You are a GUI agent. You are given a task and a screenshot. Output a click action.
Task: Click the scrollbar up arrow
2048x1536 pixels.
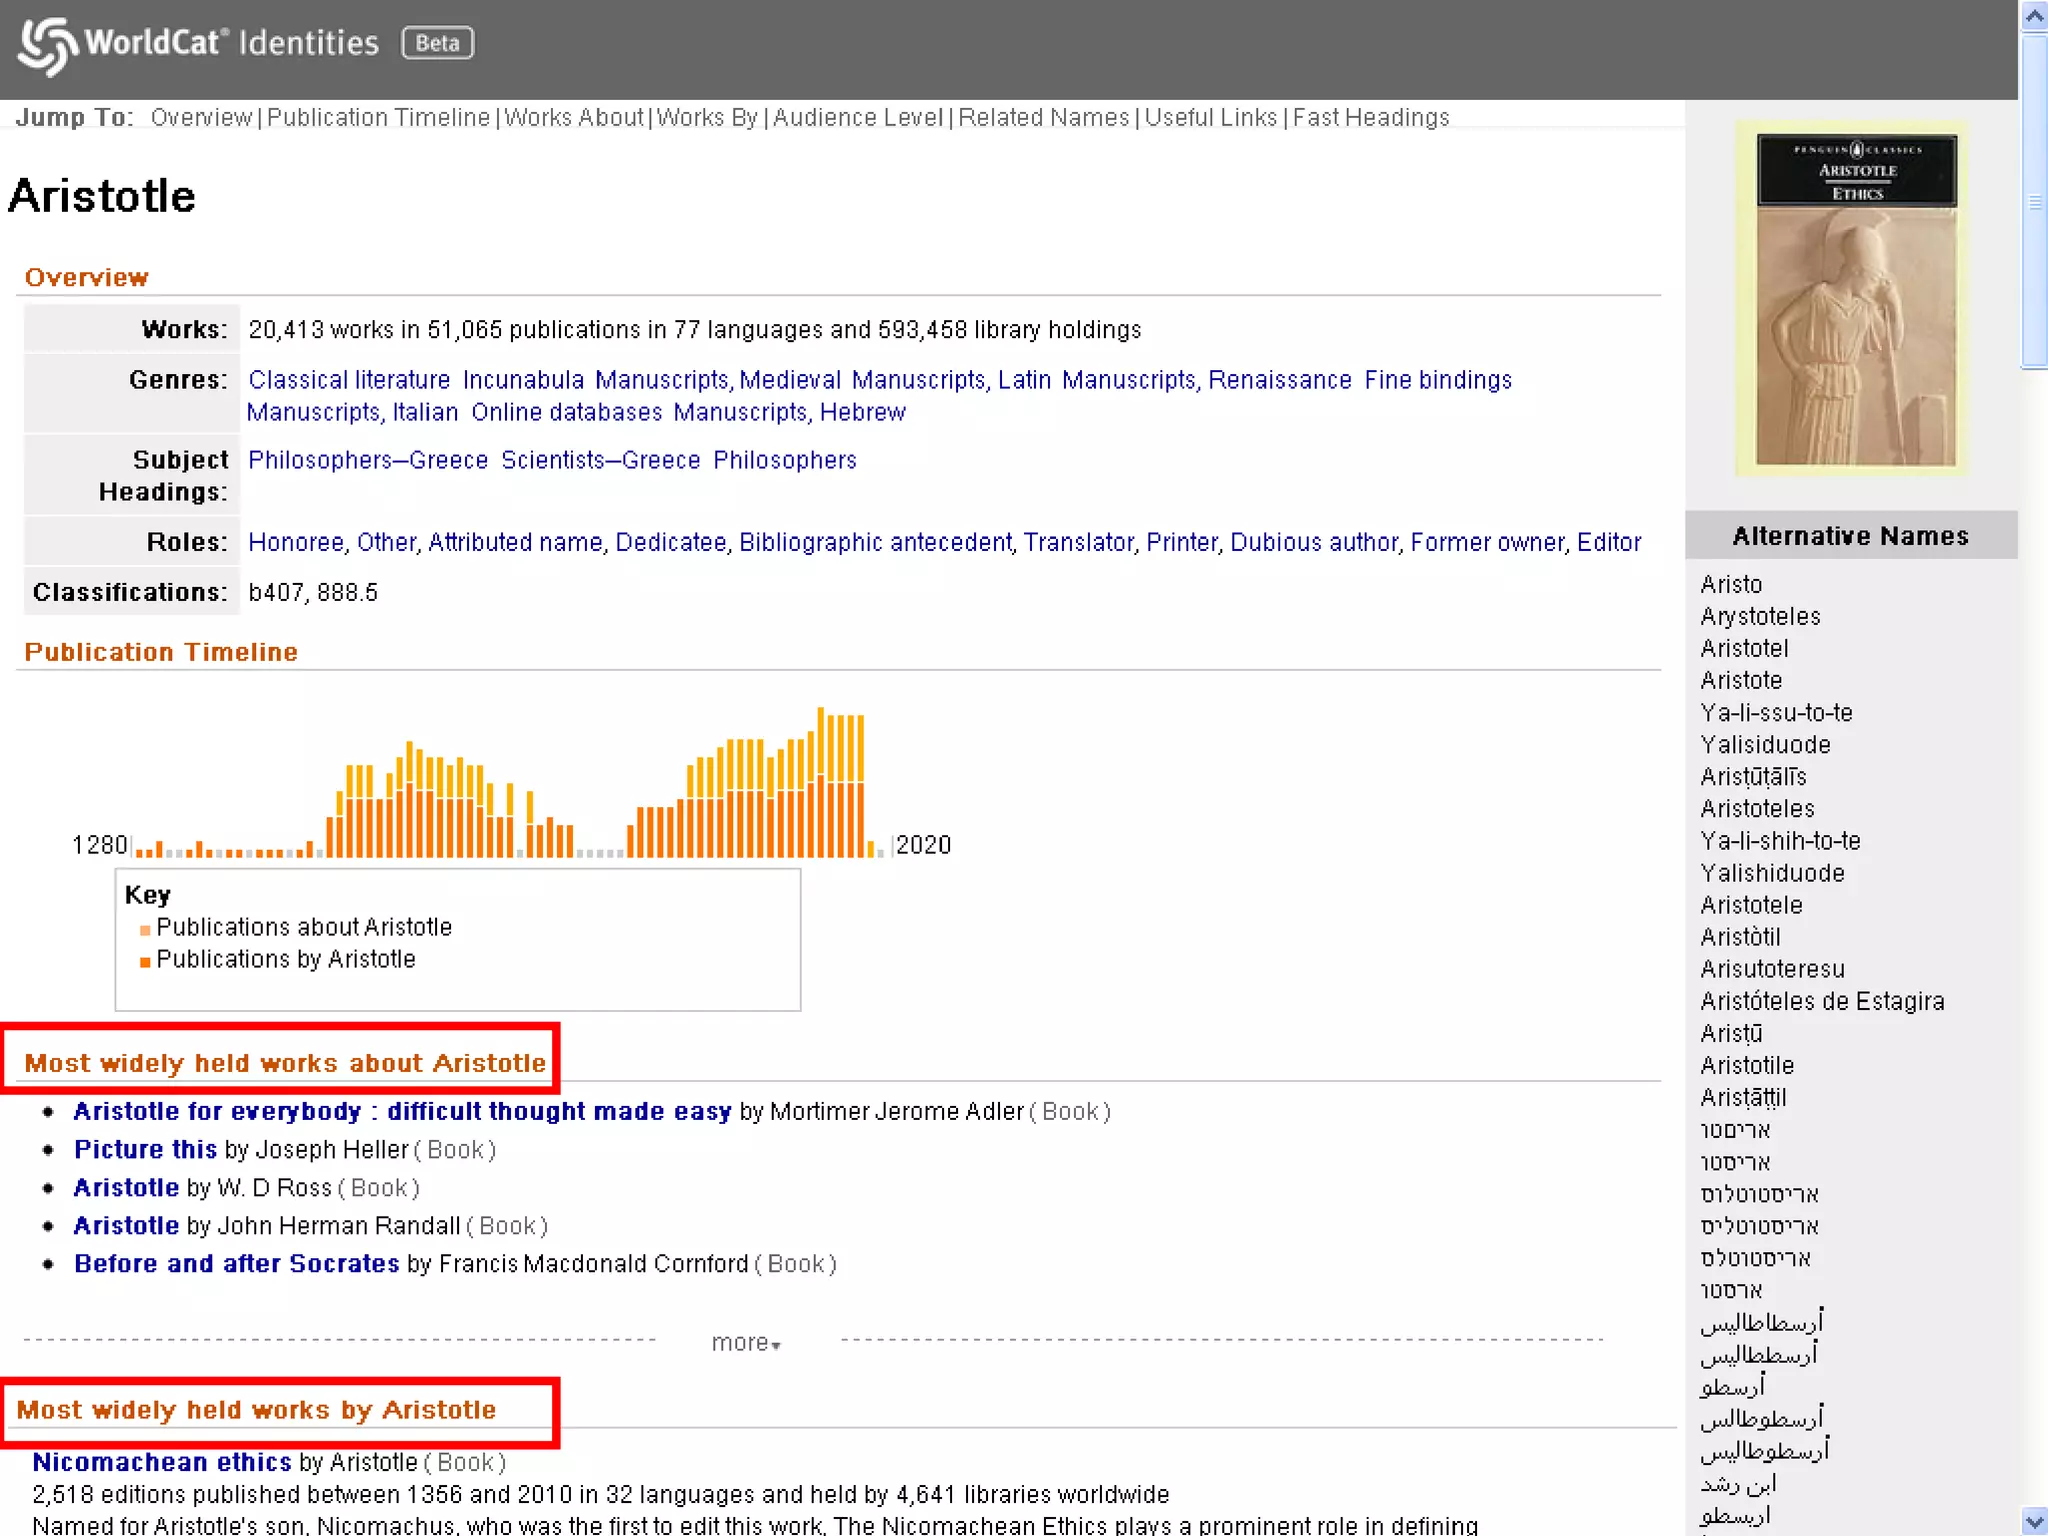(2033, 16)
